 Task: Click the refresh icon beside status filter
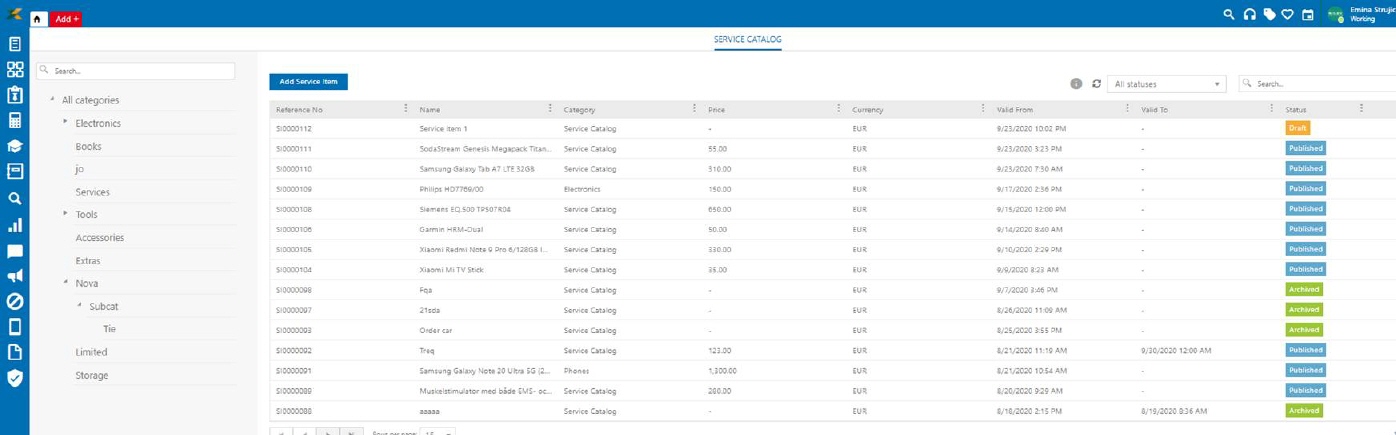[1096, 84]
